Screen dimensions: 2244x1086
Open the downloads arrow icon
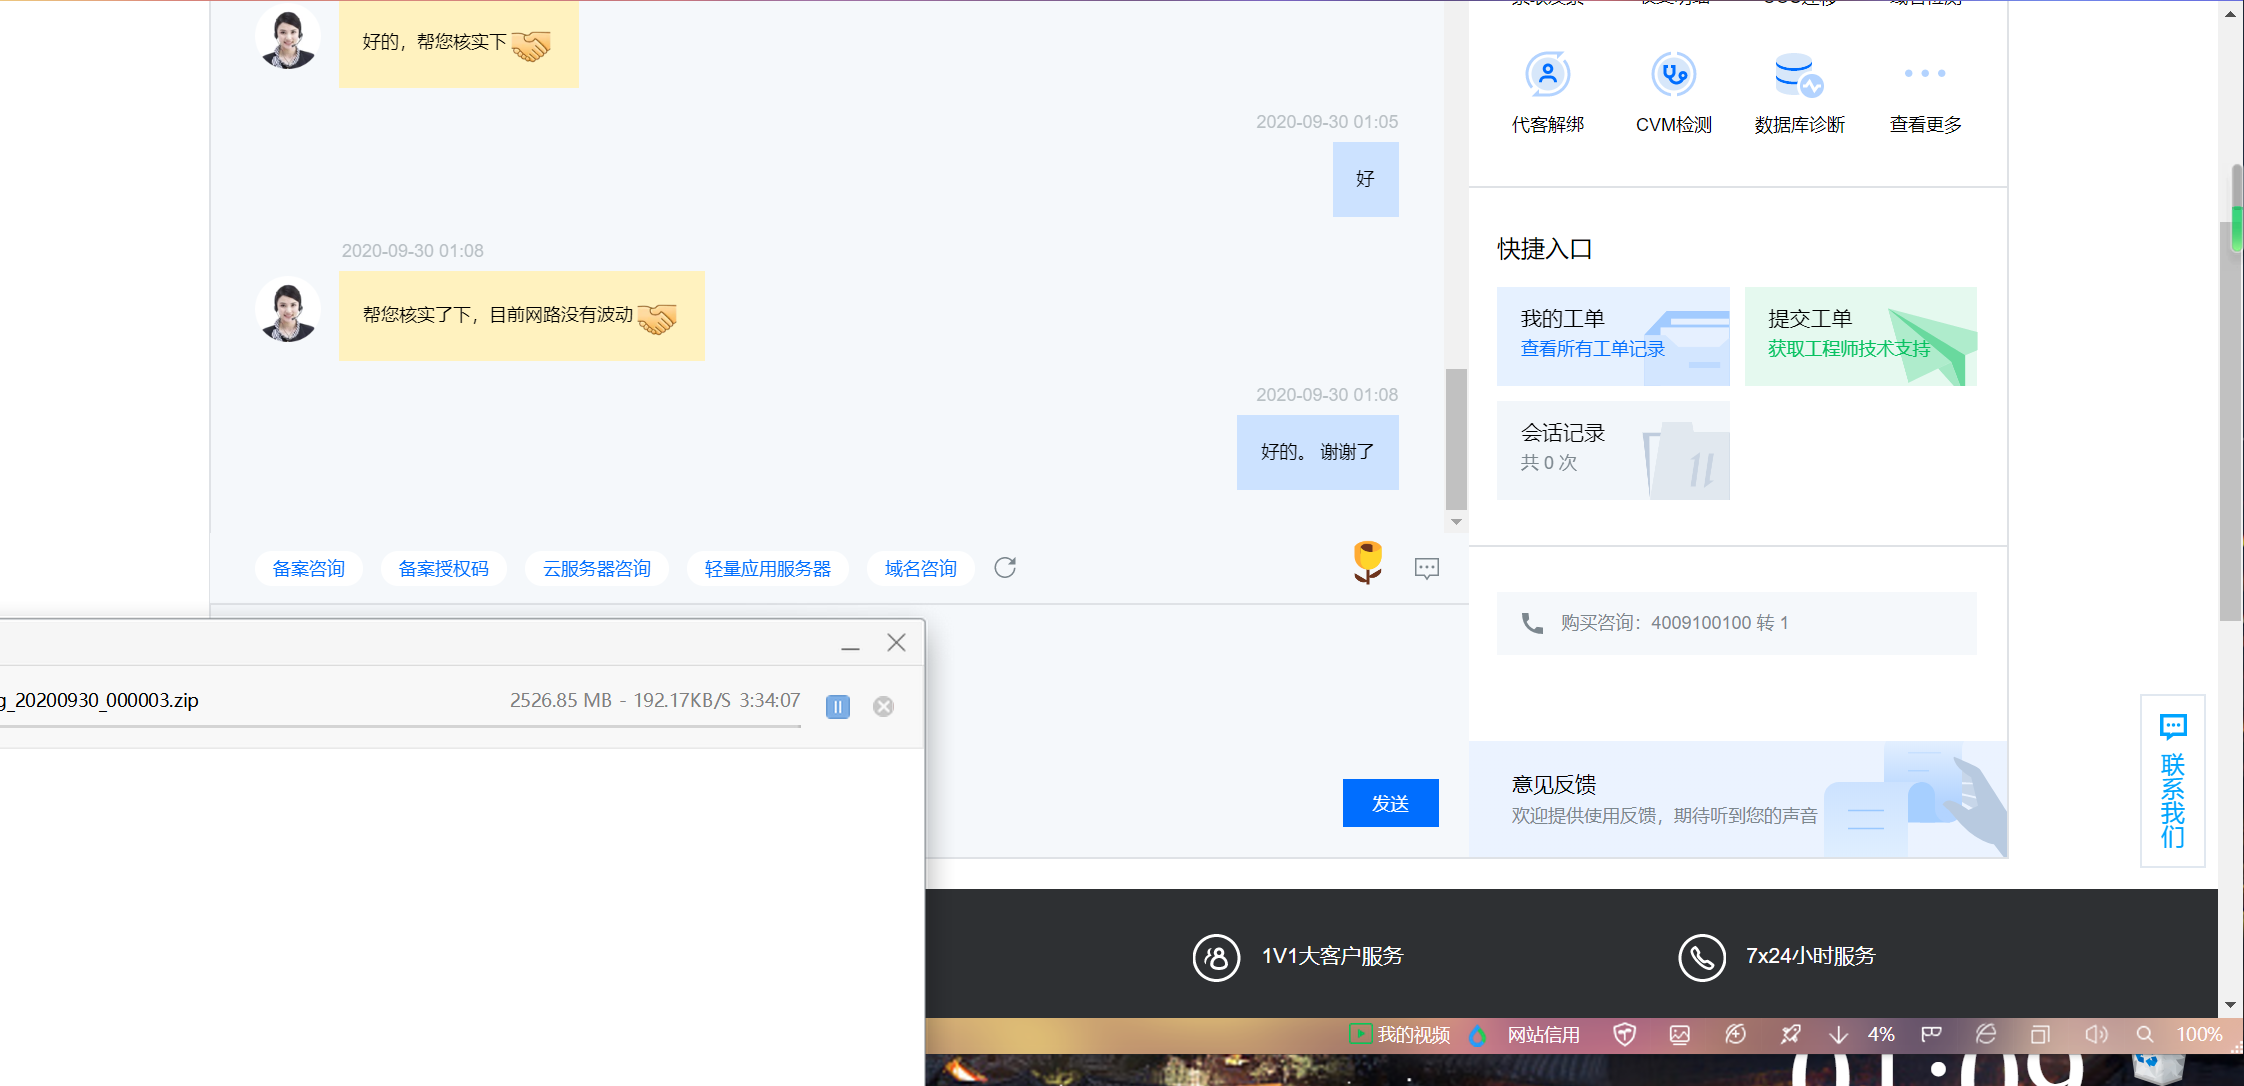[1840, 1034]
